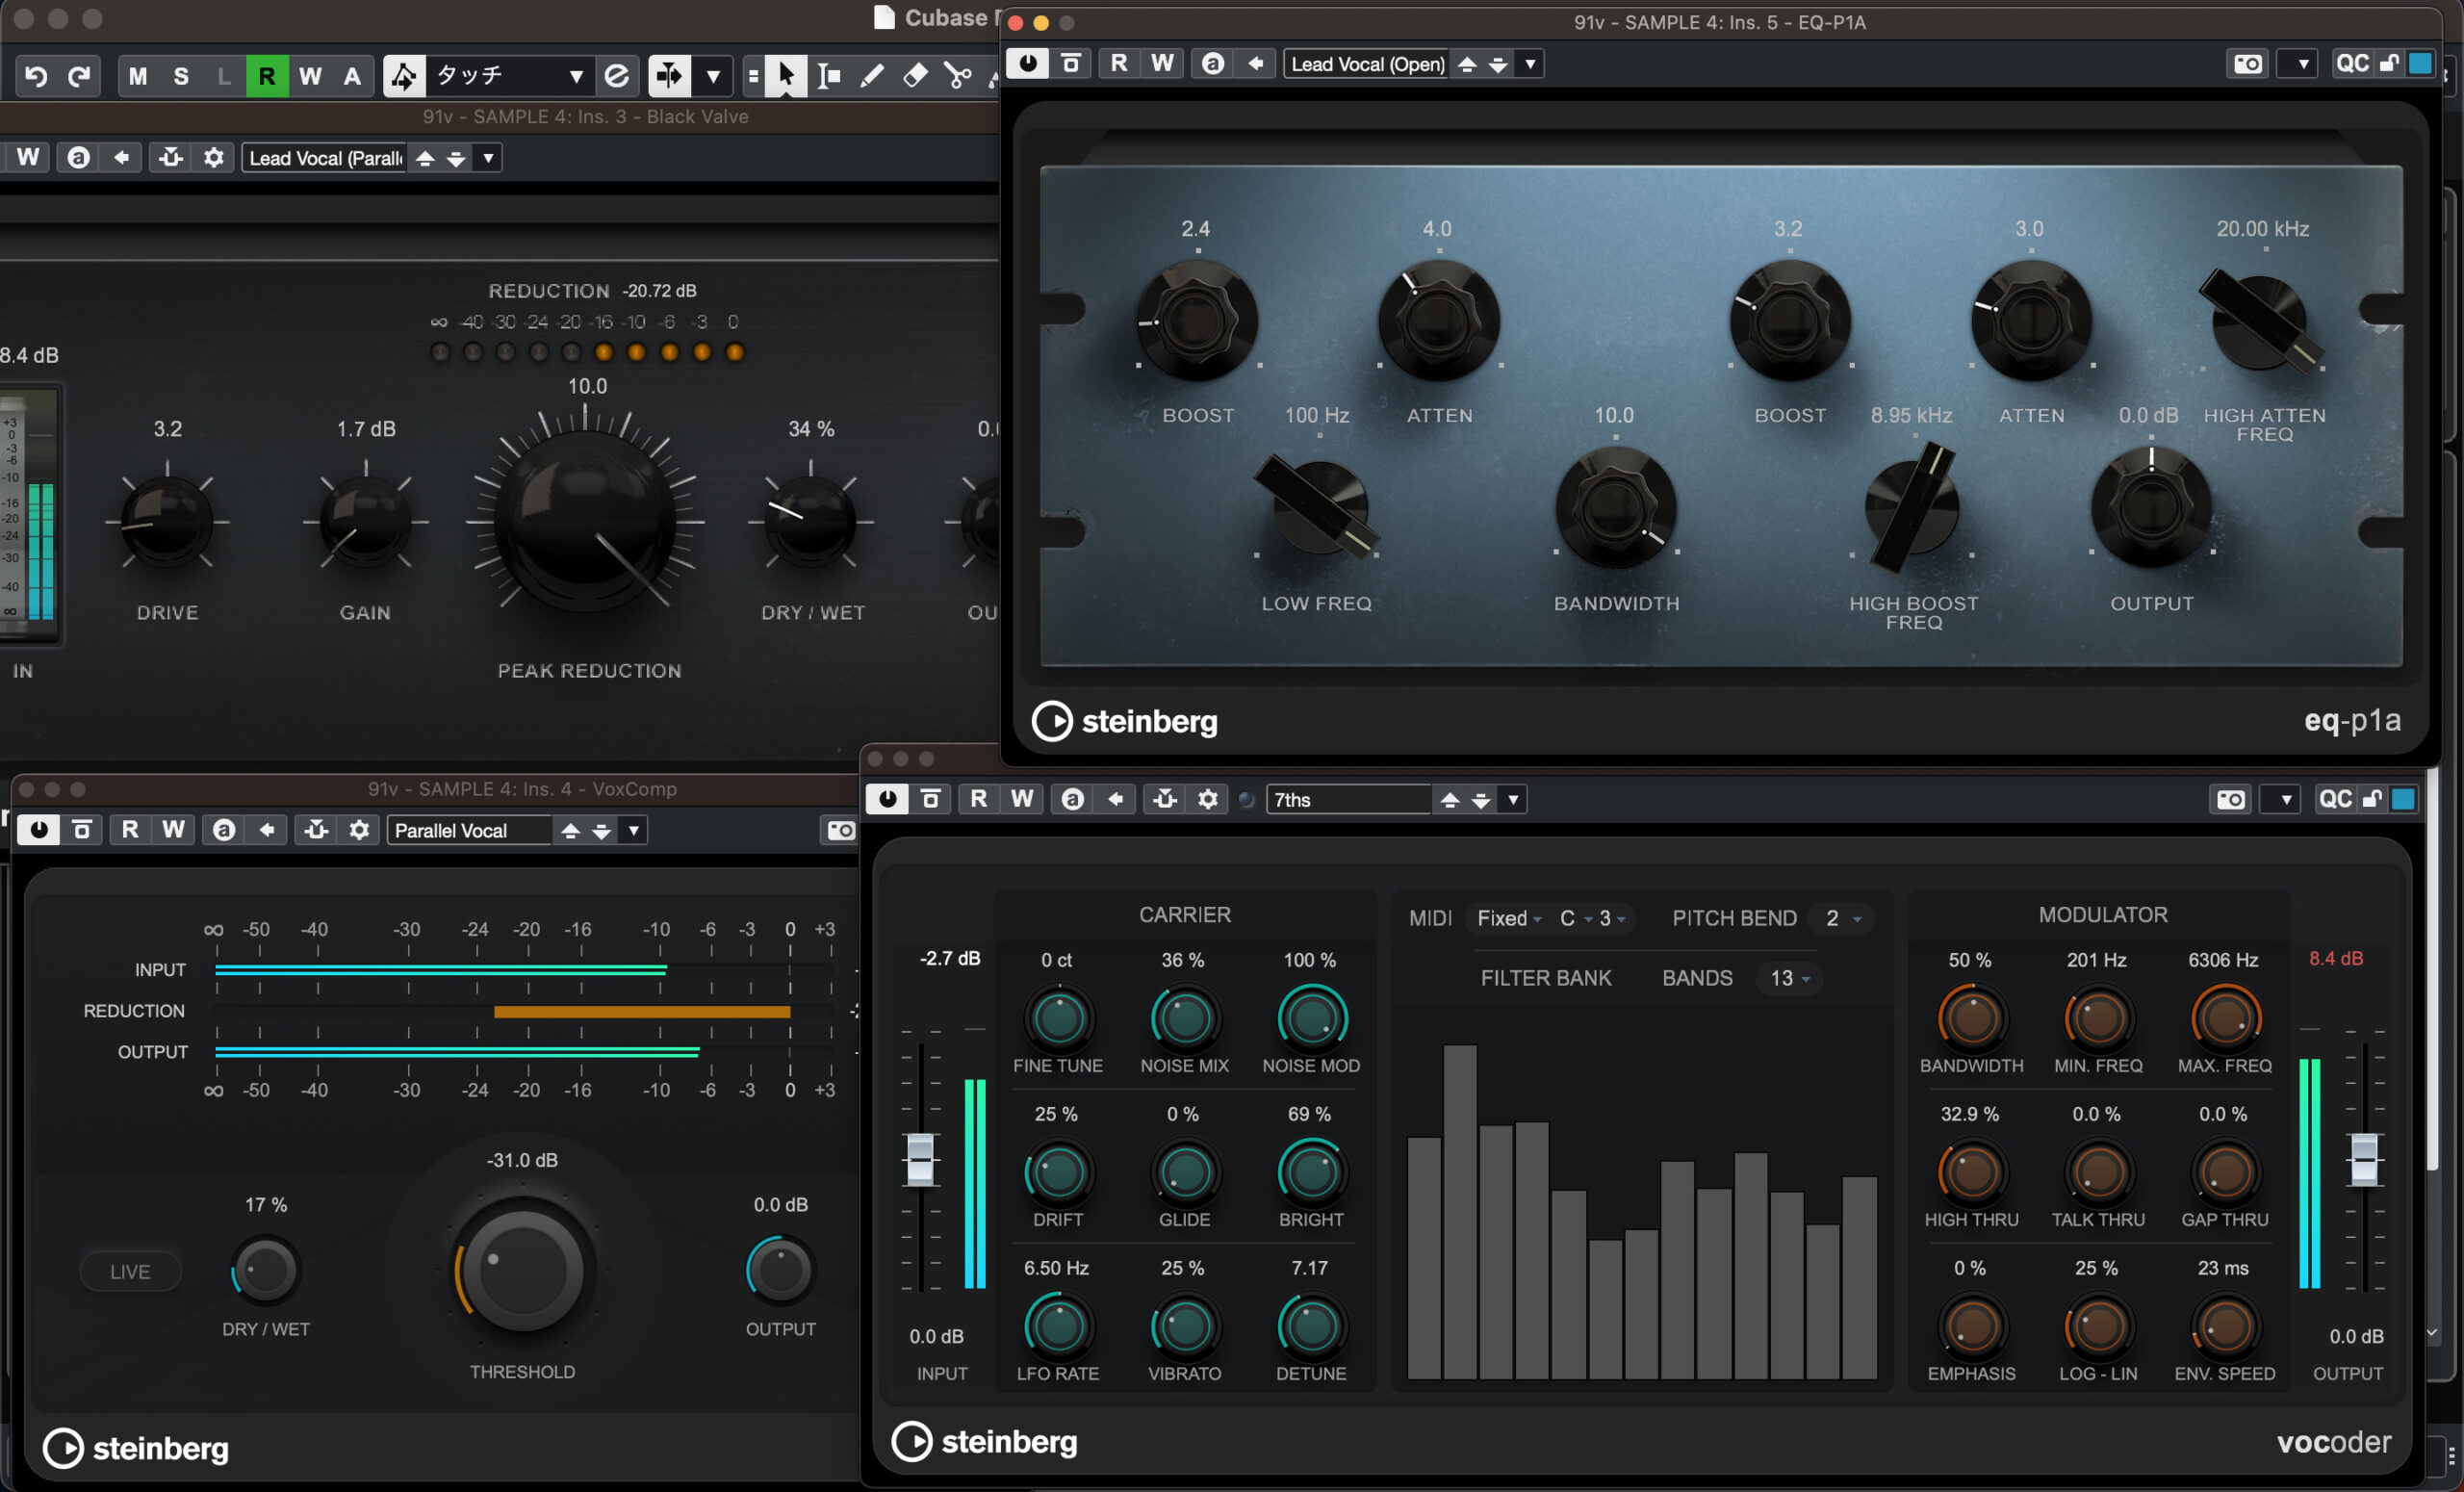
Task: Click Vocoder copy settings arrow icon
Action: coord(1116,799)
